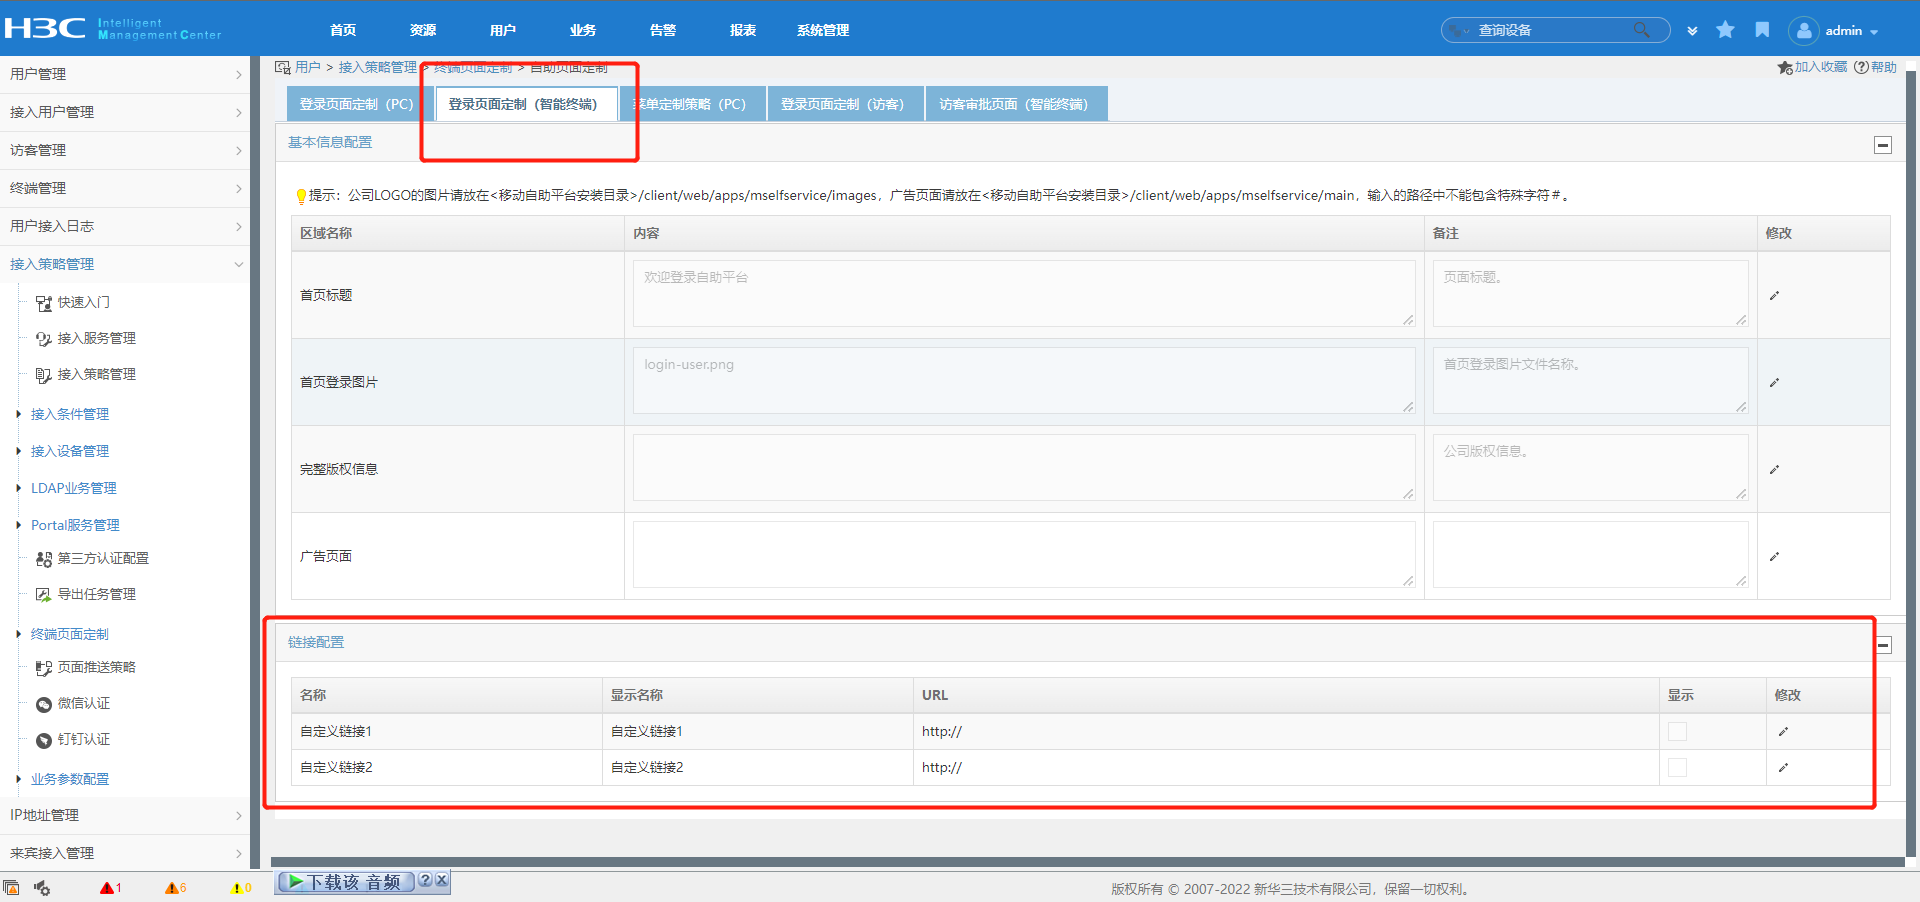Click the alarm sound settings gear icon
The image size is (1920, 902).
(42, 887)
